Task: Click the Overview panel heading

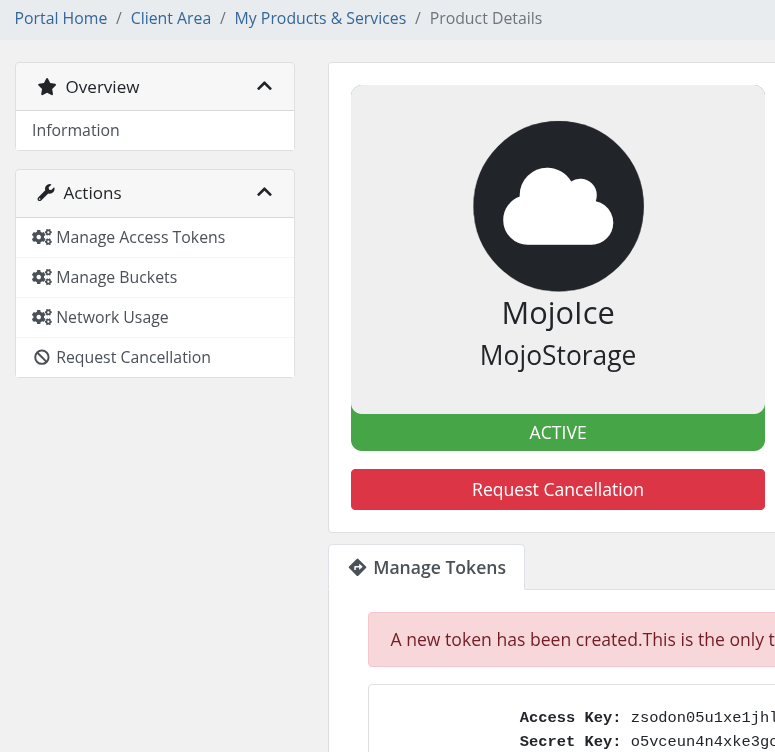Action: coord(155,87)
